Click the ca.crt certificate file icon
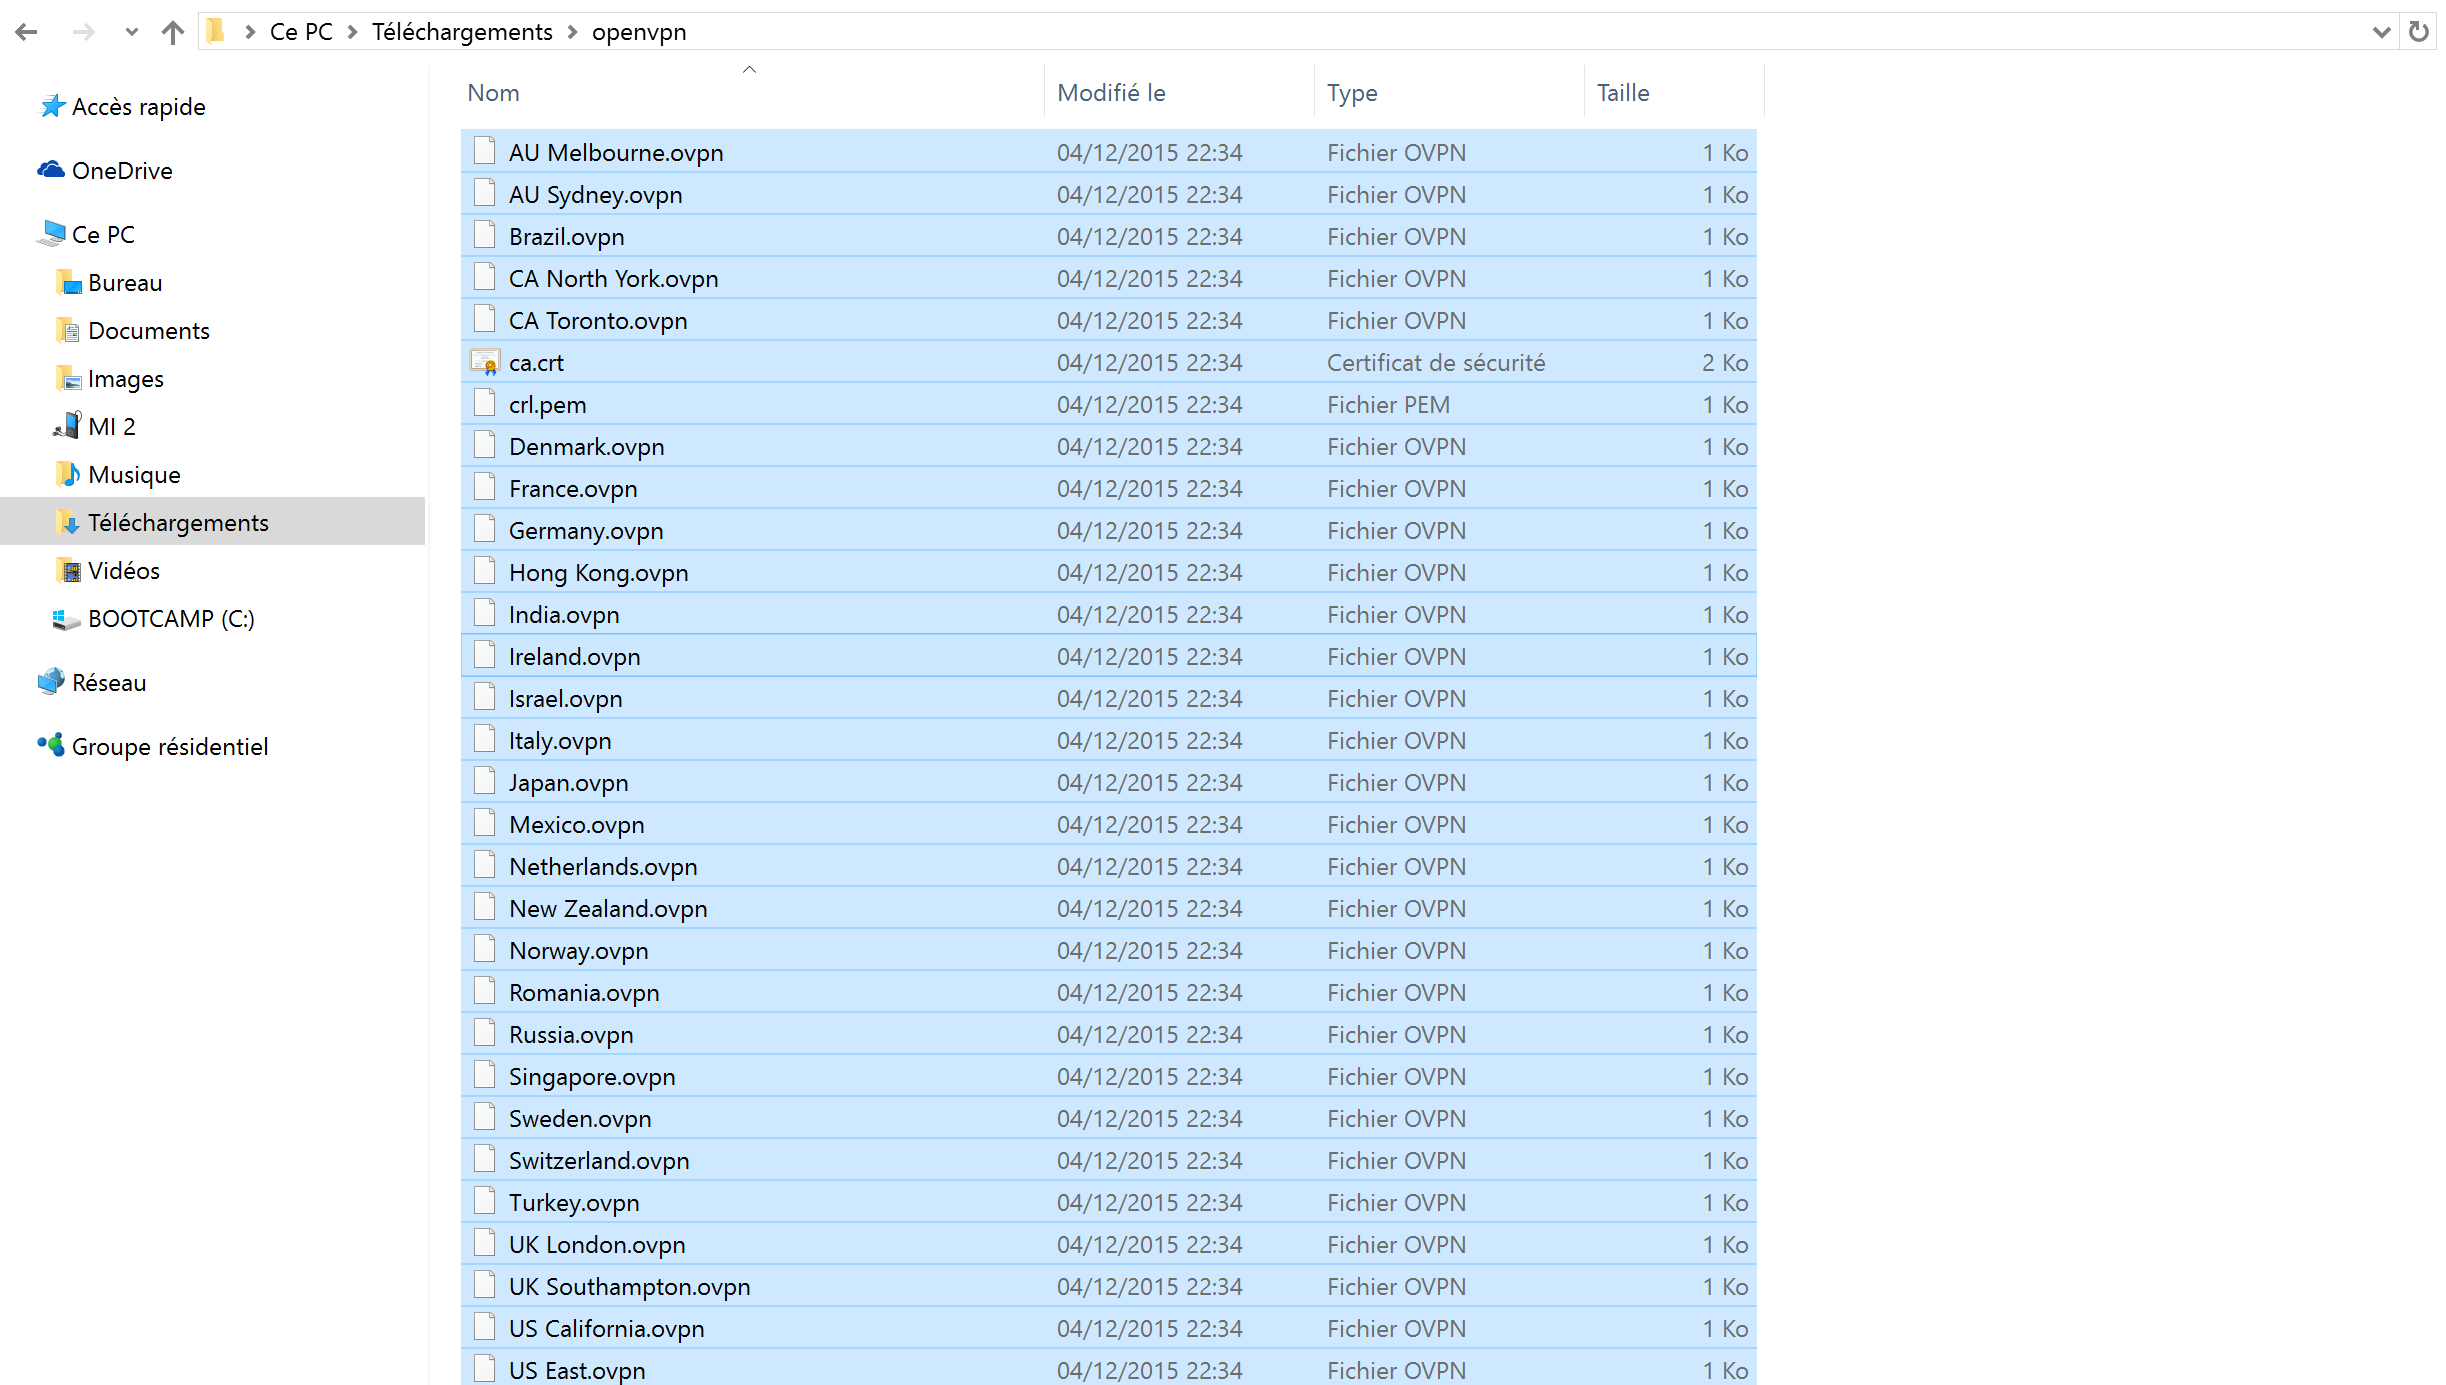 pyautogui.click(x=485, y=362)
